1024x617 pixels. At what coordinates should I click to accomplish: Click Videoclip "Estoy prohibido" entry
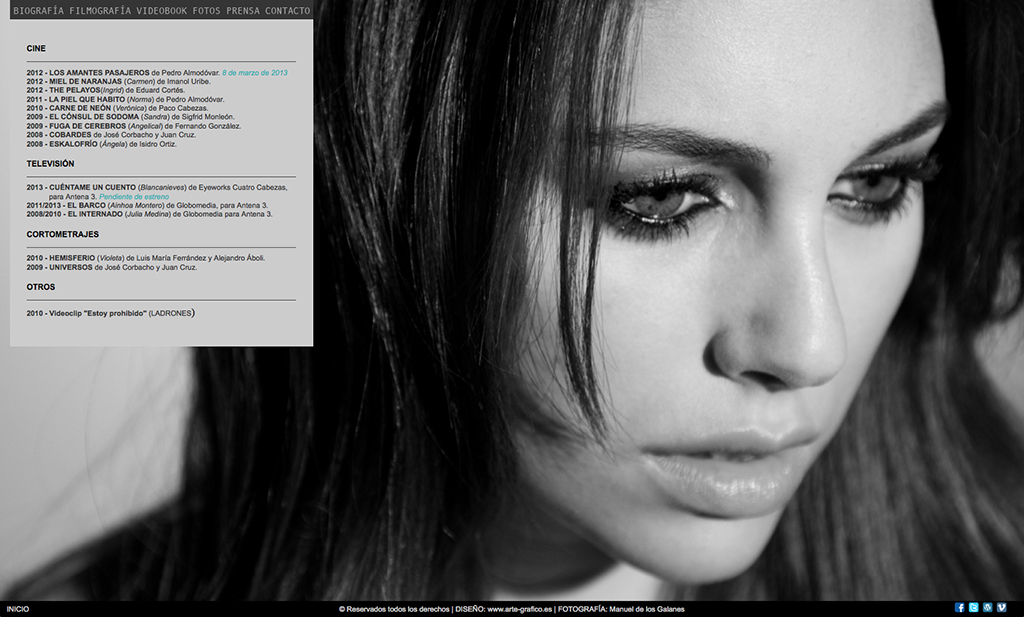[97, 313]
